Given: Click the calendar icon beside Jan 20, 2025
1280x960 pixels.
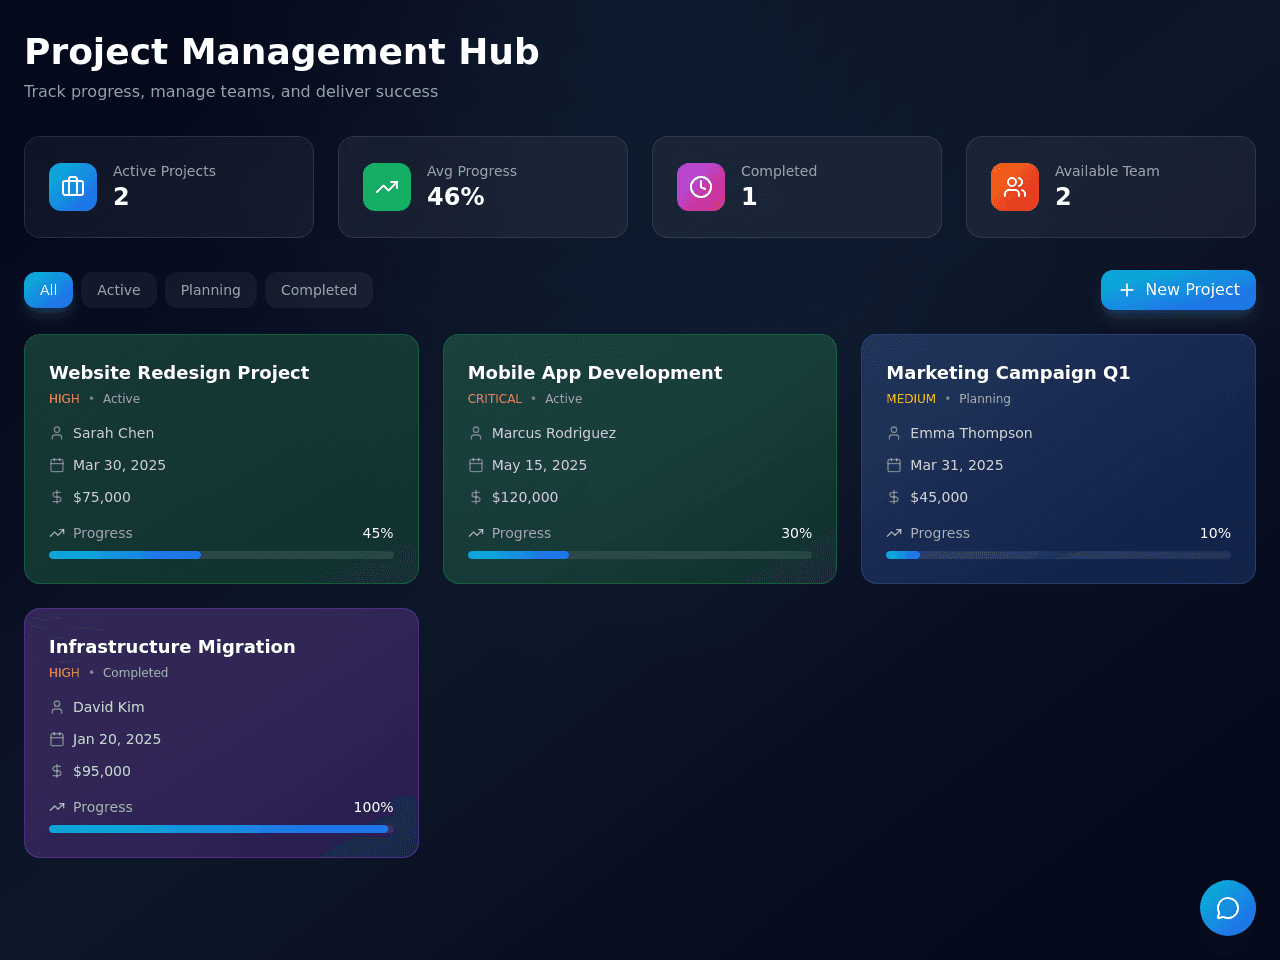Looking at the screenshot, I should click(57, 739).
